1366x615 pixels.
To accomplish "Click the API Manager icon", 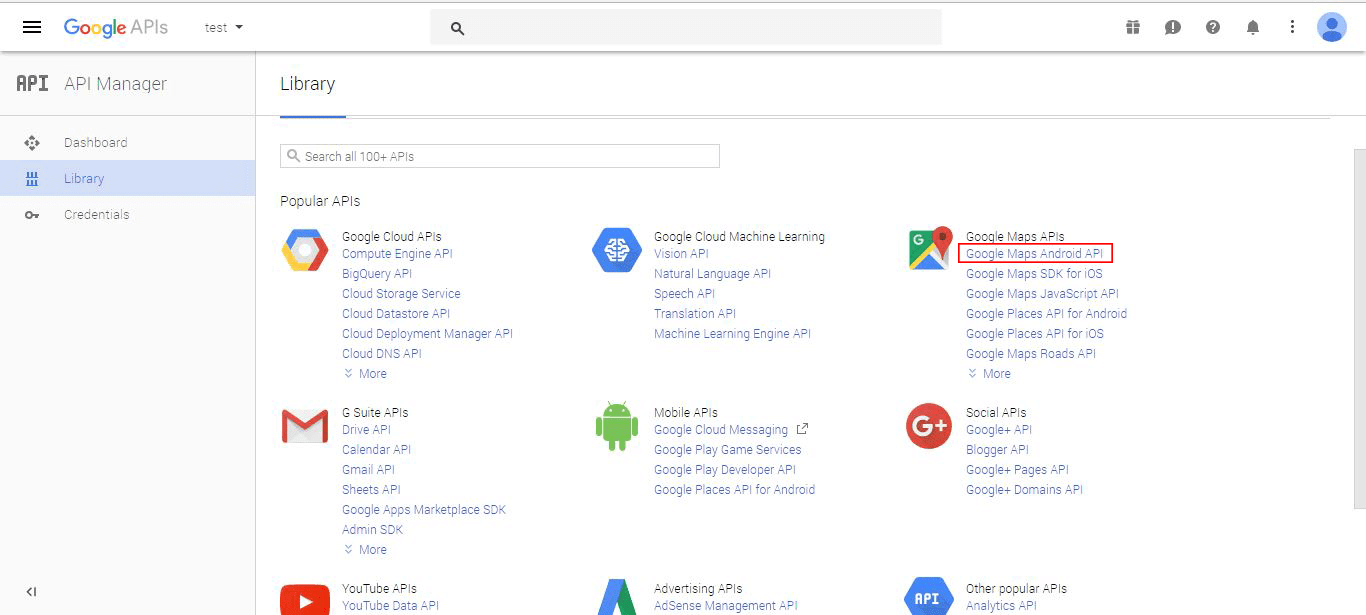I will click(x=32, y=84).
